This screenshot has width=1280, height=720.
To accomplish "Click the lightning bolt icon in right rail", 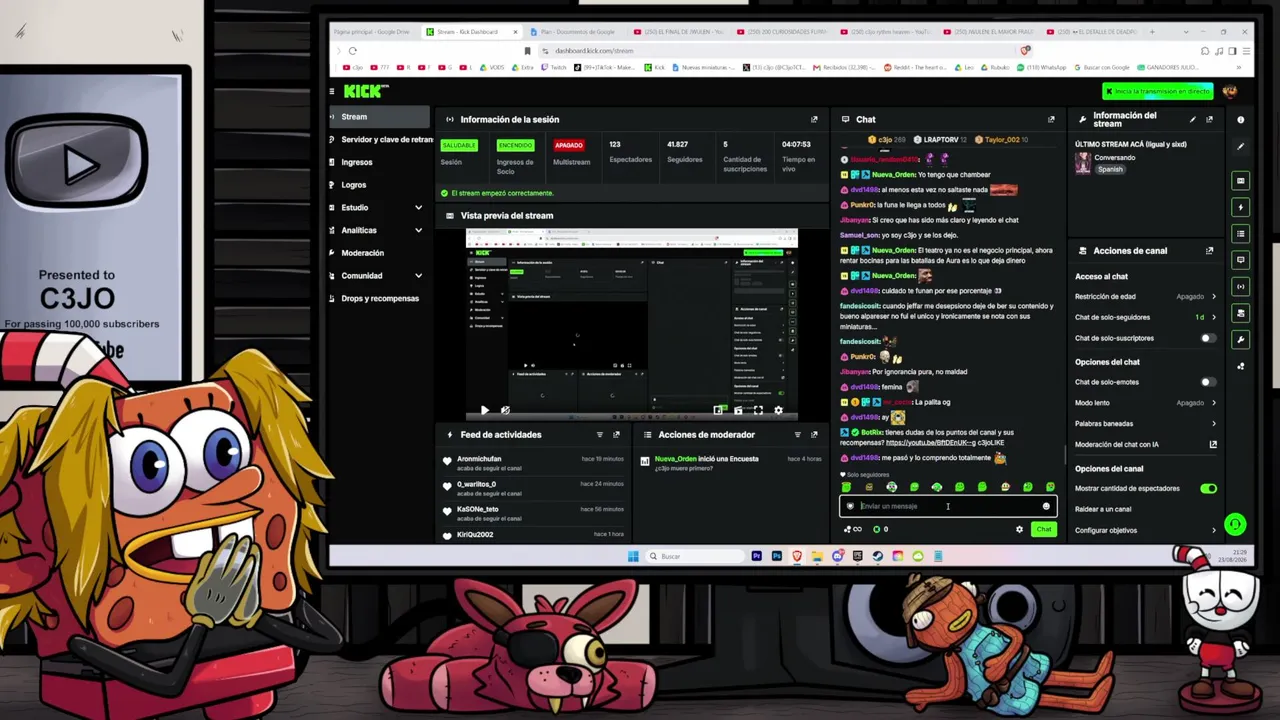I will [1241, 208].
